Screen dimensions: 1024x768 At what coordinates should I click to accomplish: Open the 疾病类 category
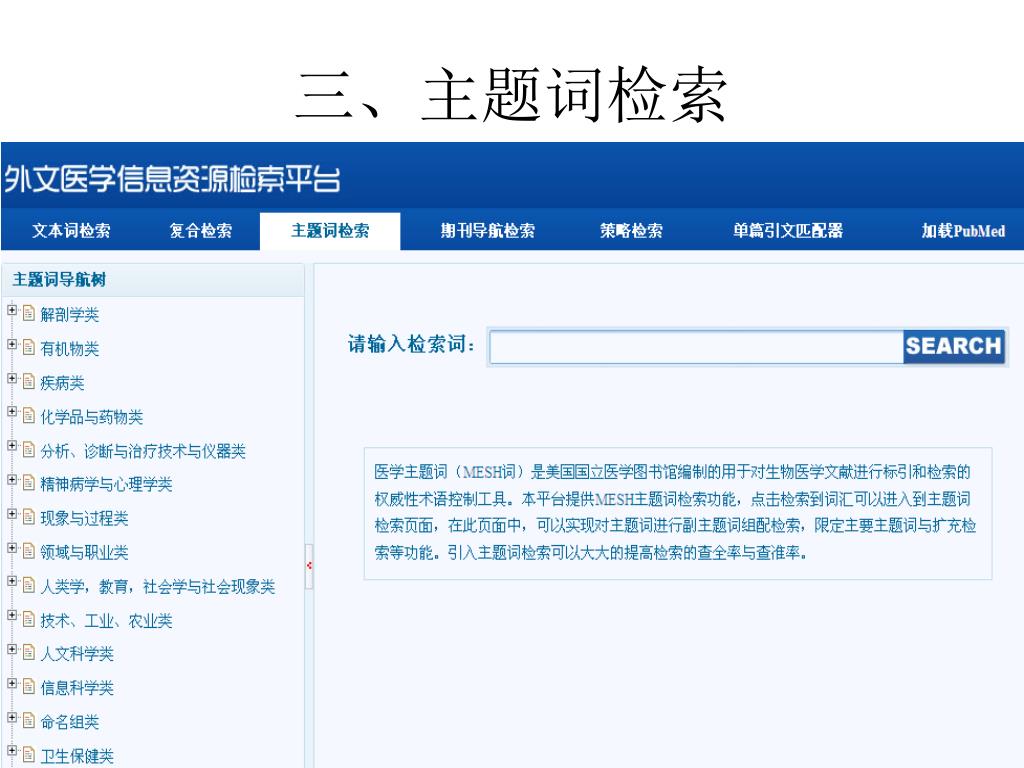click(x=62, y=383)
